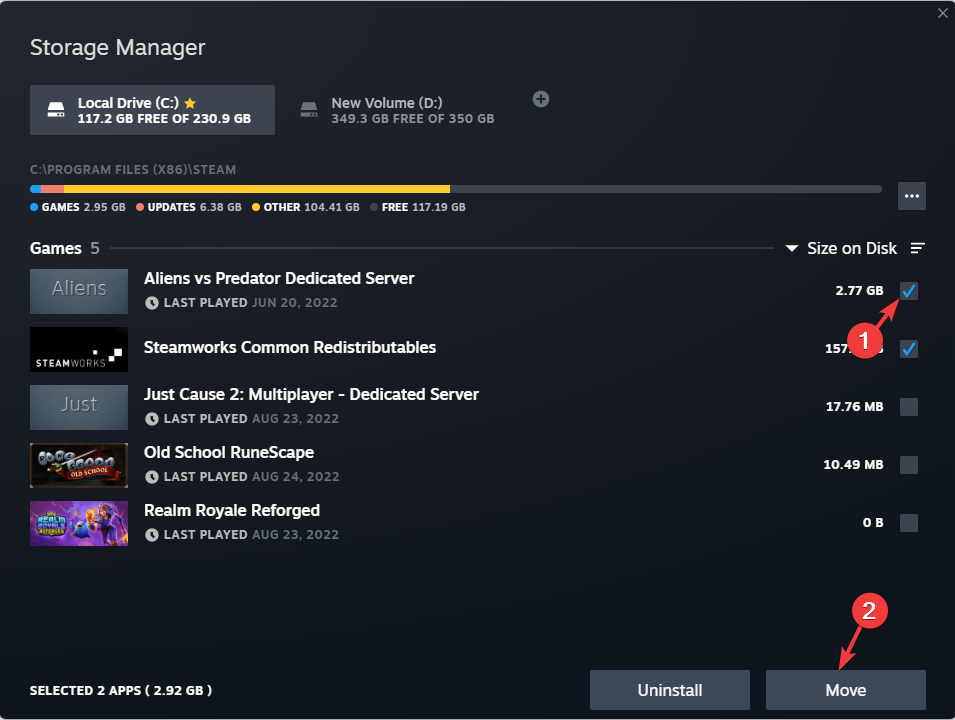Screen dimensions: 955x720
Task: Click the C:\PROGRAM FILES (X86)\STEAM path
Action: click(133, 170)
